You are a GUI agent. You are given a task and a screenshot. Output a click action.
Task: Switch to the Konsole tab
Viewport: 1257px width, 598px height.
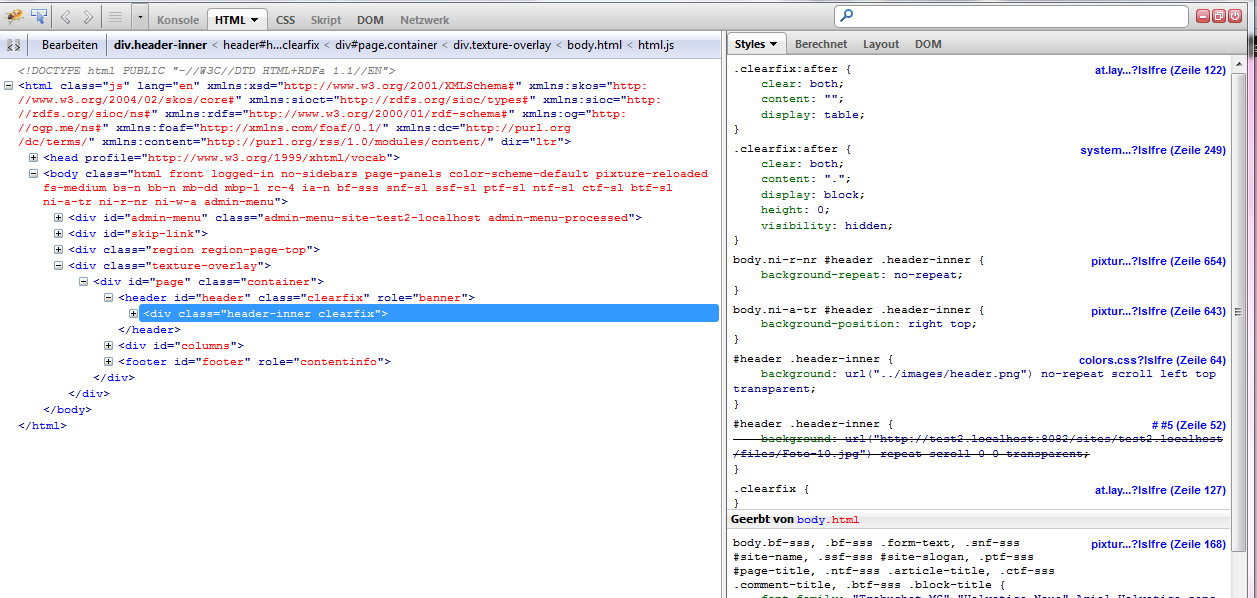tap(178, 20)
